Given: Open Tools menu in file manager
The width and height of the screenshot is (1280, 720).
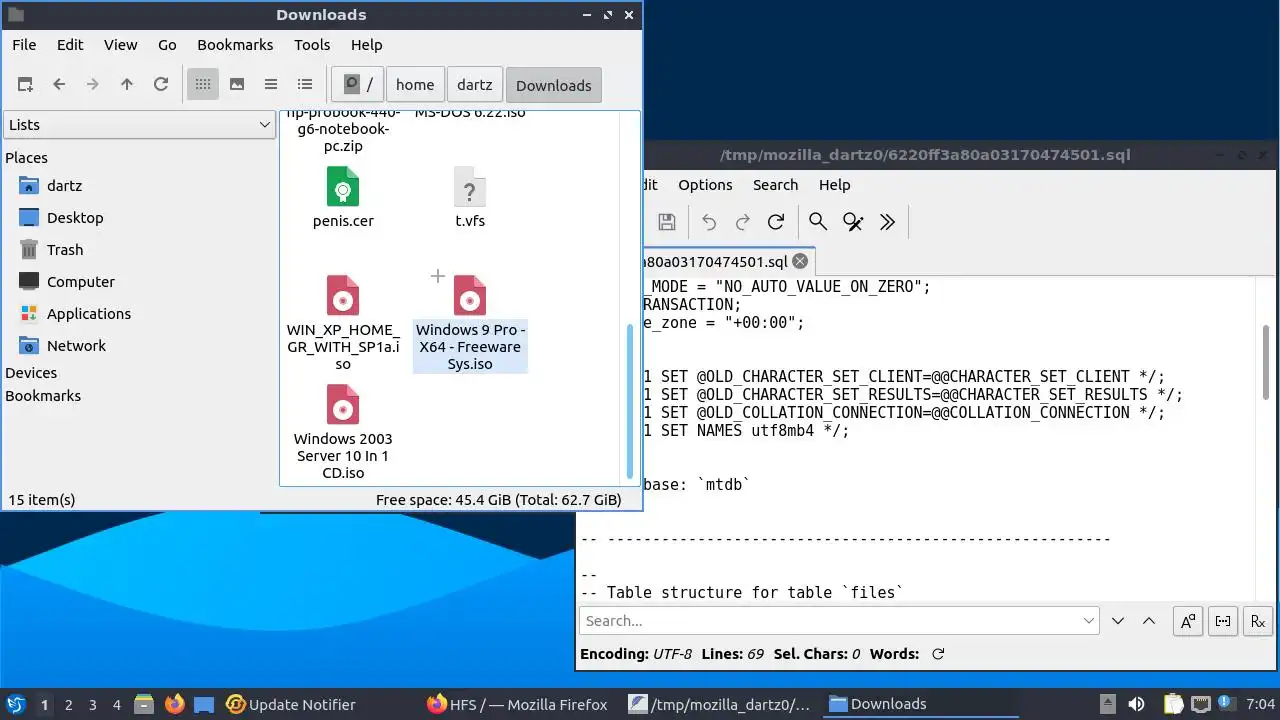Looking at the screenshot, I should tap(312, 45).
